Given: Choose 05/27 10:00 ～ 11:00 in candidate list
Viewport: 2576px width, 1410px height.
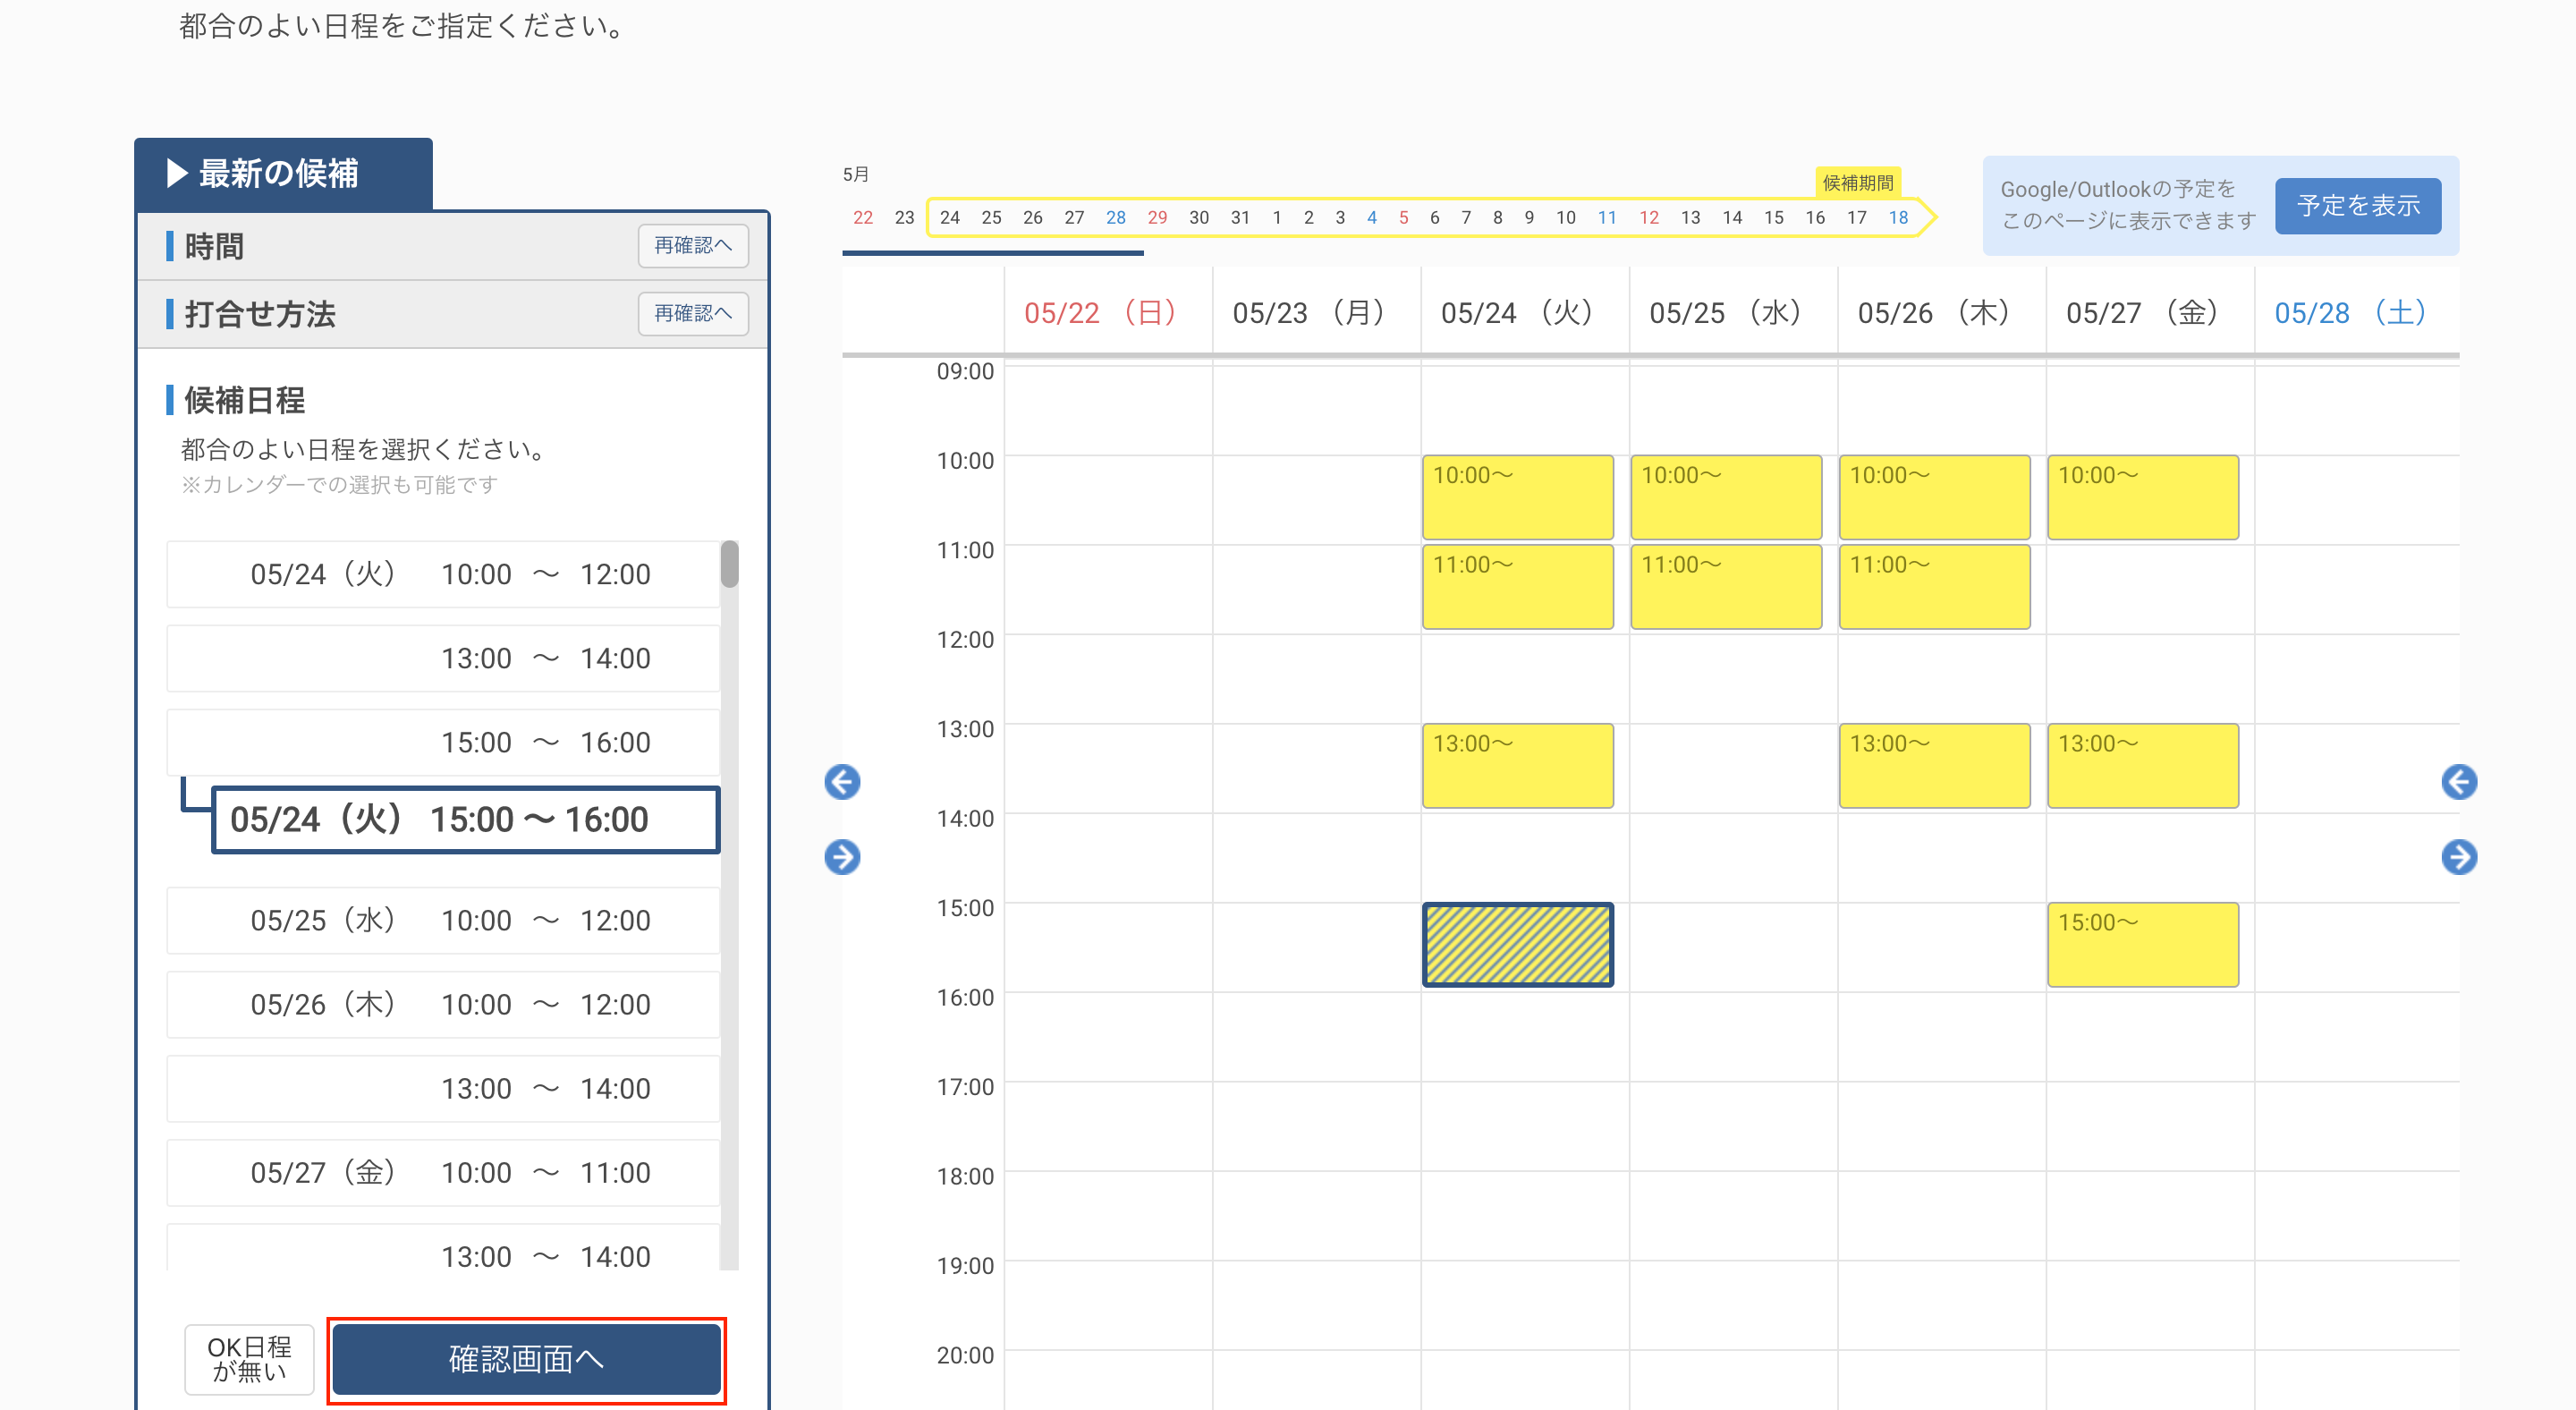Looking at the screenshot, I should coord(444,1173).
